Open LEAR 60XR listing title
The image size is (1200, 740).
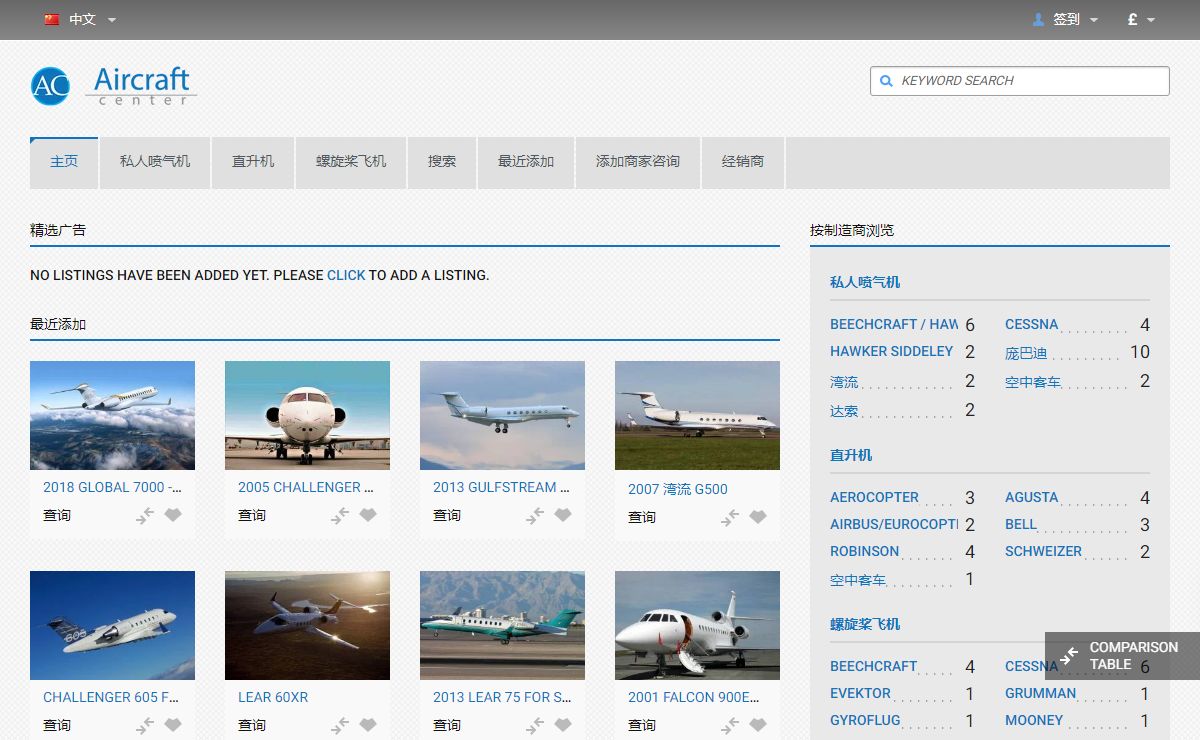(273, 698)
